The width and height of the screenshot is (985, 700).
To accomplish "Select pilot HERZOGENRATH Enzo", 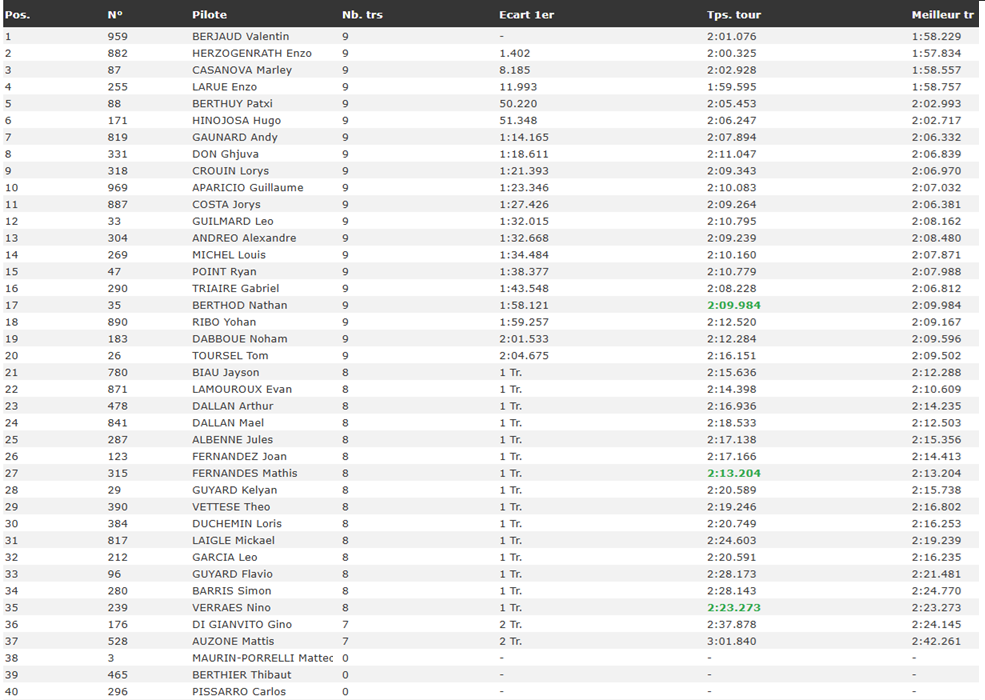I will click(251, 54).
